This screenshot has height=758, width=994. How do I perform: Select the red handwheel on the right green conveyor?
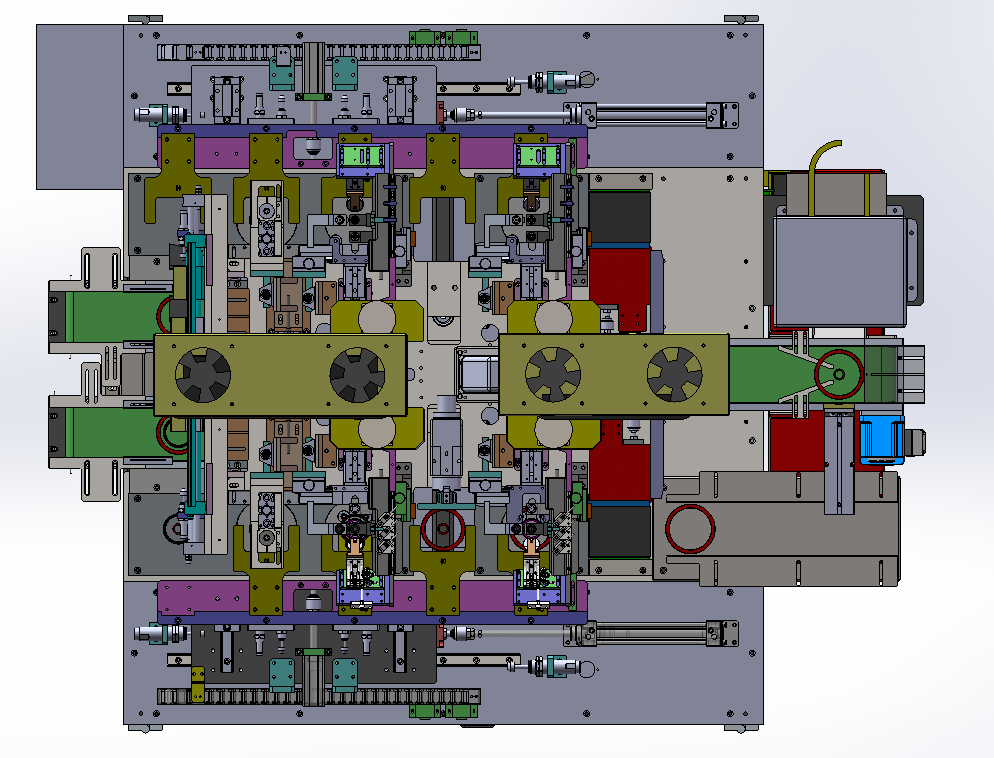point(839,374)
